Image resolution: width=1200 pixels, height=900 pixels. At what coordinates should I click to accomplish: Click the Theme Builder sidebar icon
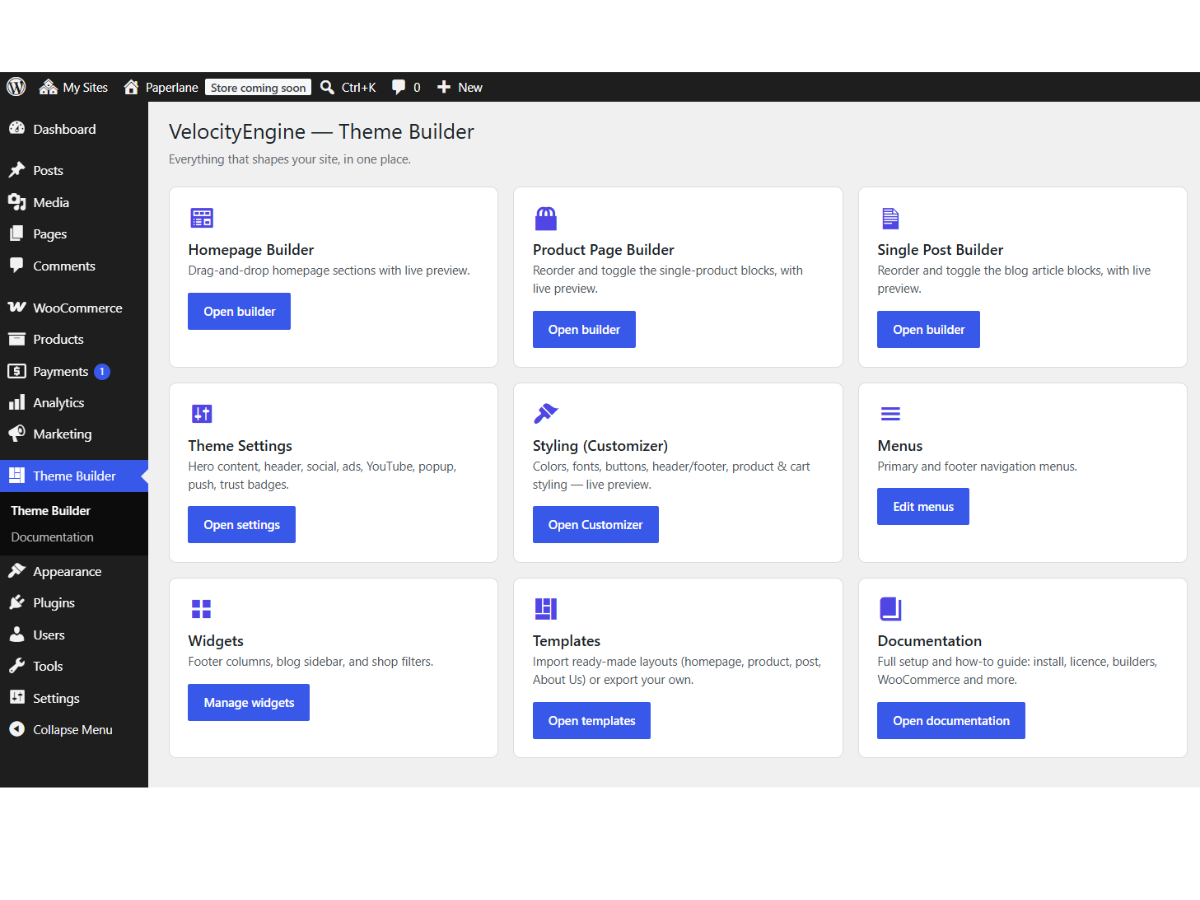pos(16,476)
